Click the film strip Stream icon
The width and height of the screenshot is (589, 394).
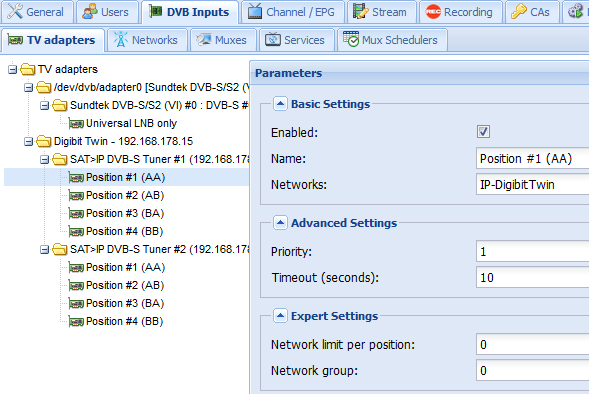tap(360, 12)
